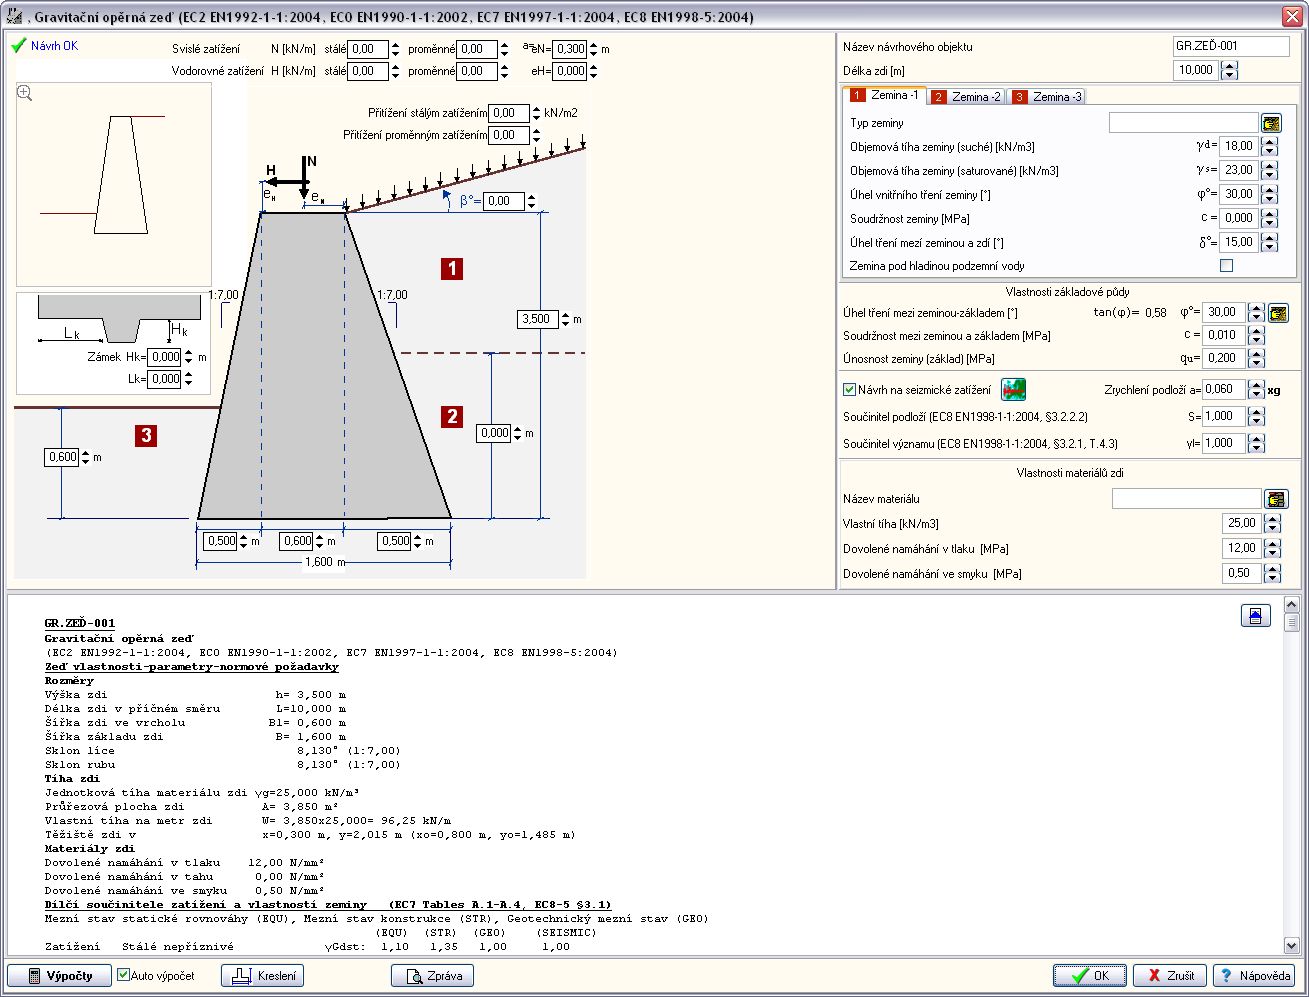Adjust wall height 3,500 stepper
This screenshot has height=997, width=1309.
pos(565,319)
